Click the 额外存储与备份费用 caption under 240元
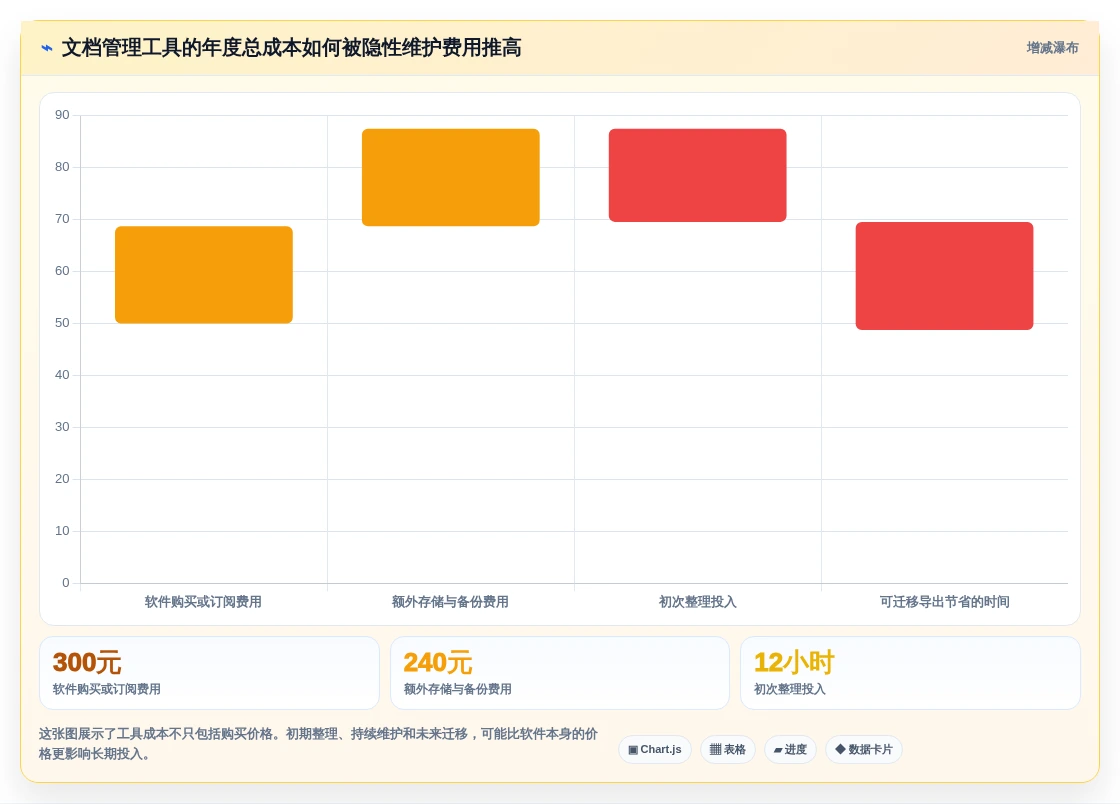The image size is (1120, 804). click(457, 689)
